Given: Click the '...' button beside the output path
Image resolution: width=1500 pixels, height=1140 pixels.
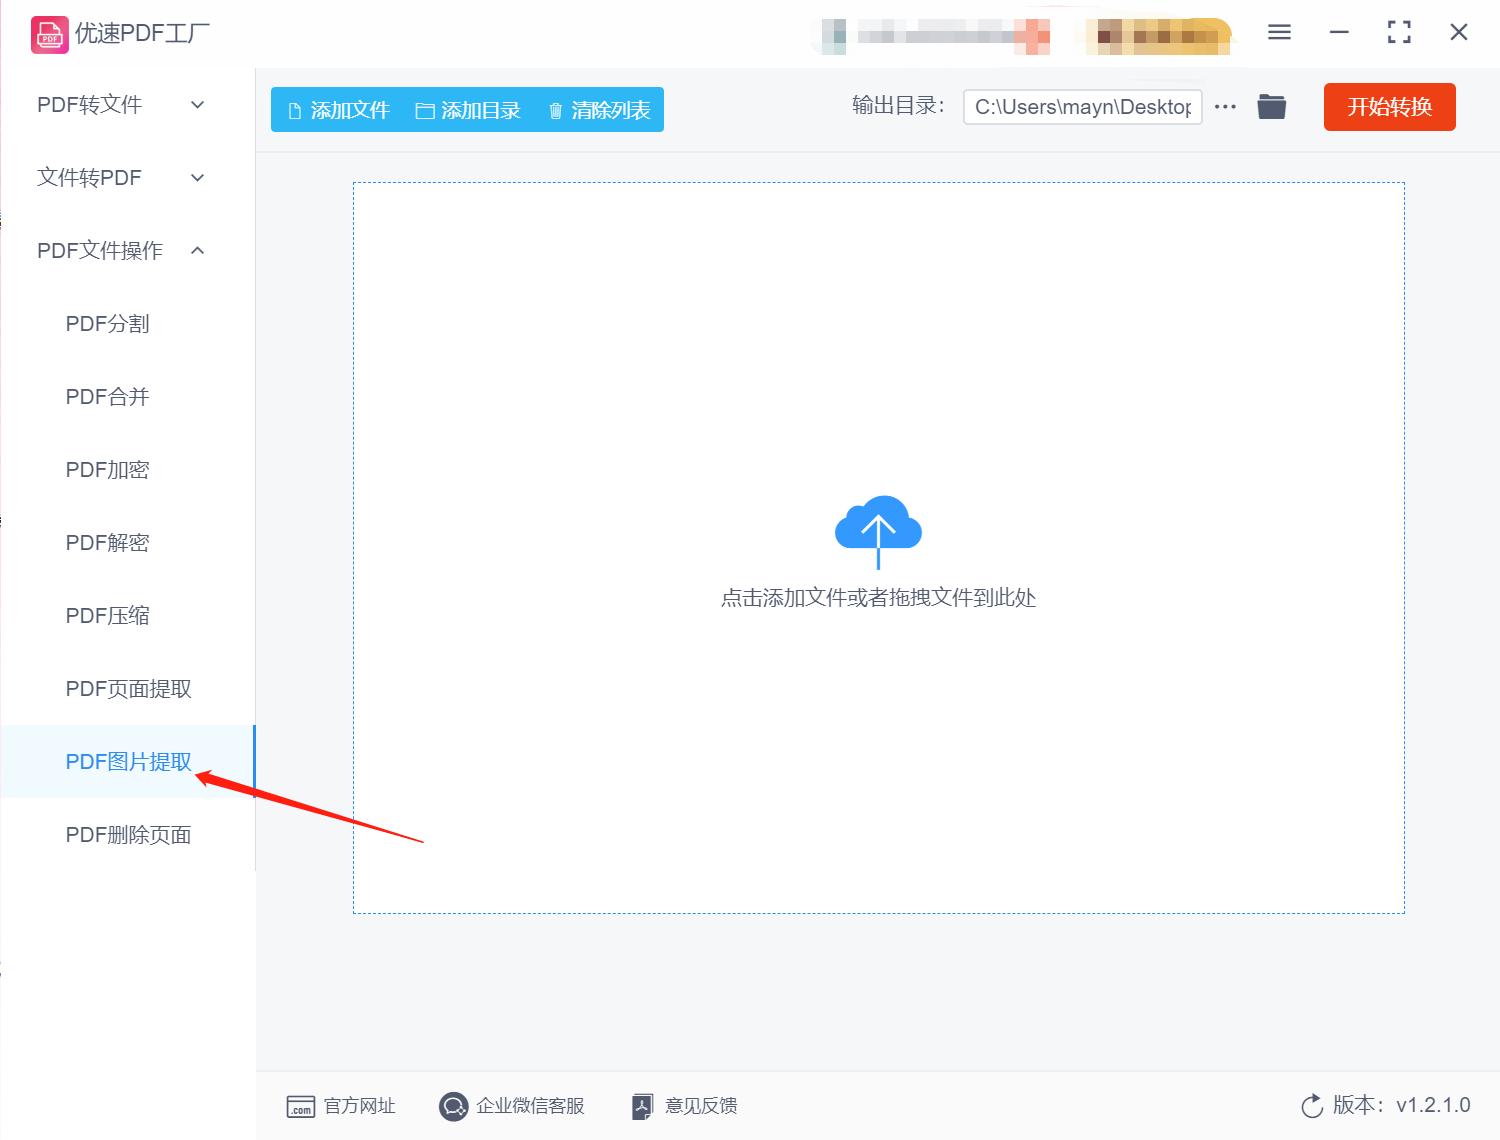Looking at the screenshot, I should click(1224, 106).
